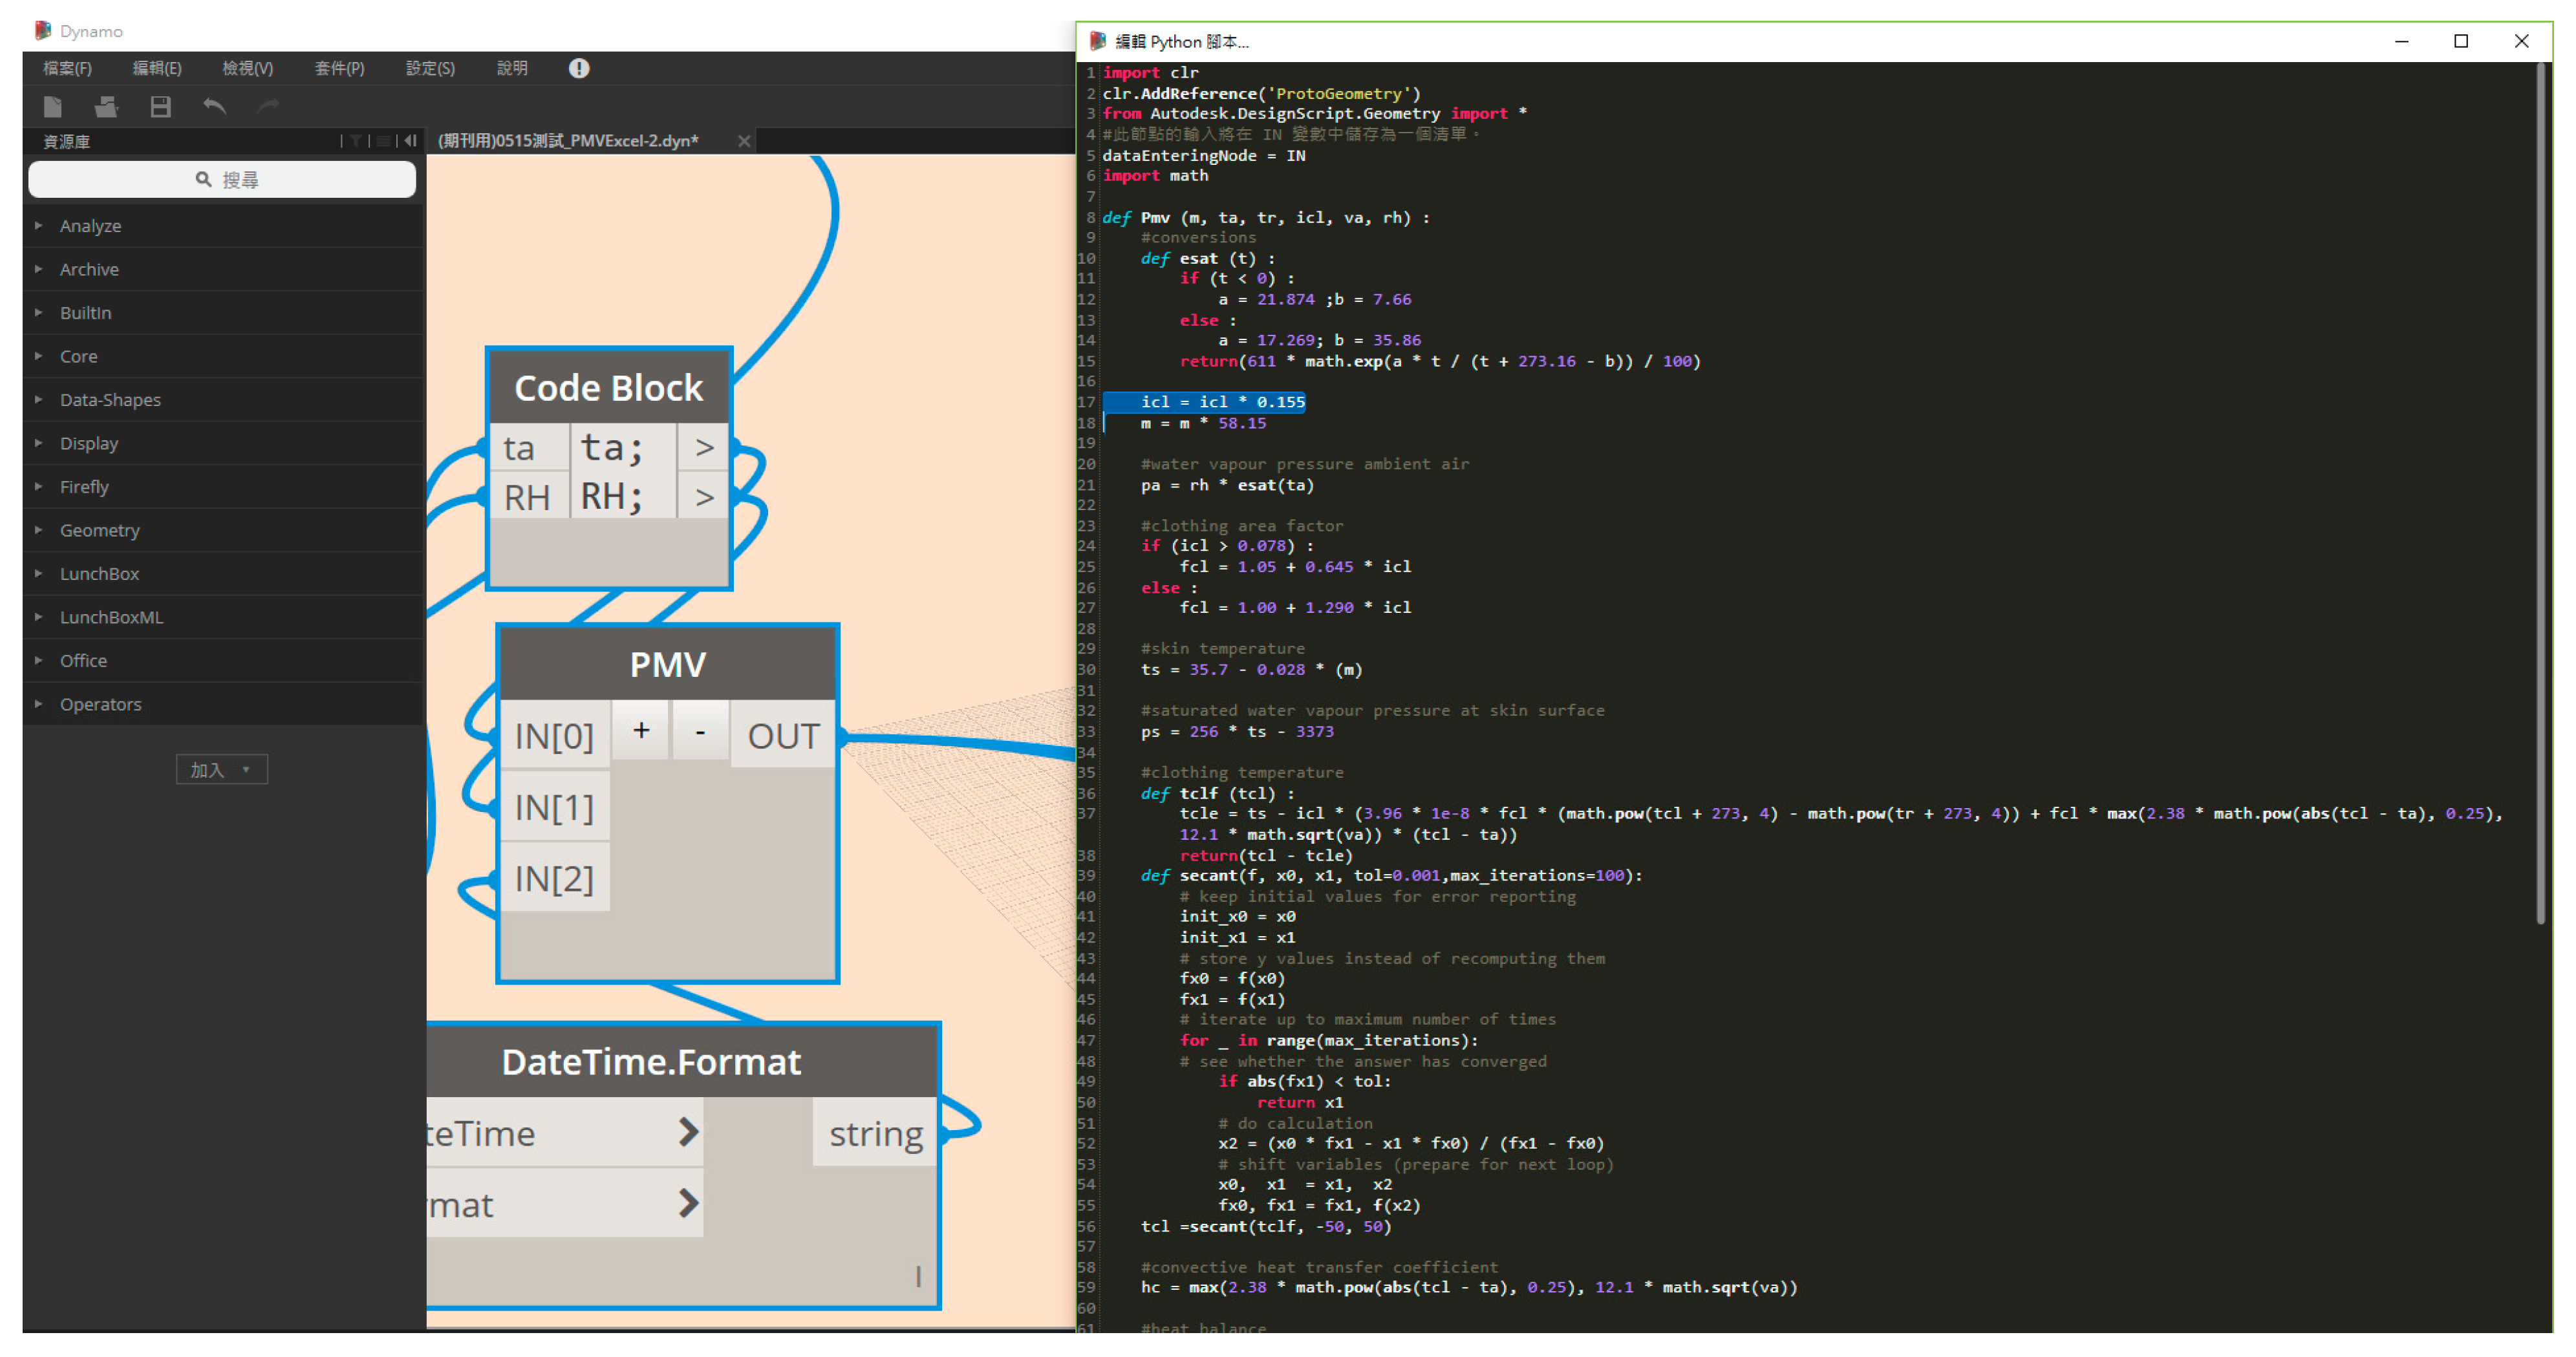Viewport: 2576px width, 1357px height.
Task: Click the format input chevron on DateTime.Format
Action: click(x=688, y=1203)
